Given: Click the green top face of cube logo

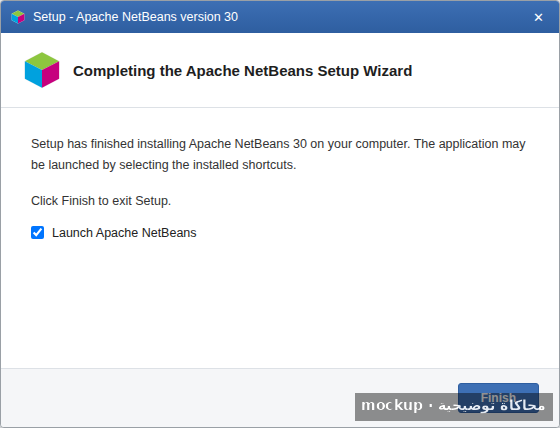Looking at the screenshot, I should click(x=42, y=60).
